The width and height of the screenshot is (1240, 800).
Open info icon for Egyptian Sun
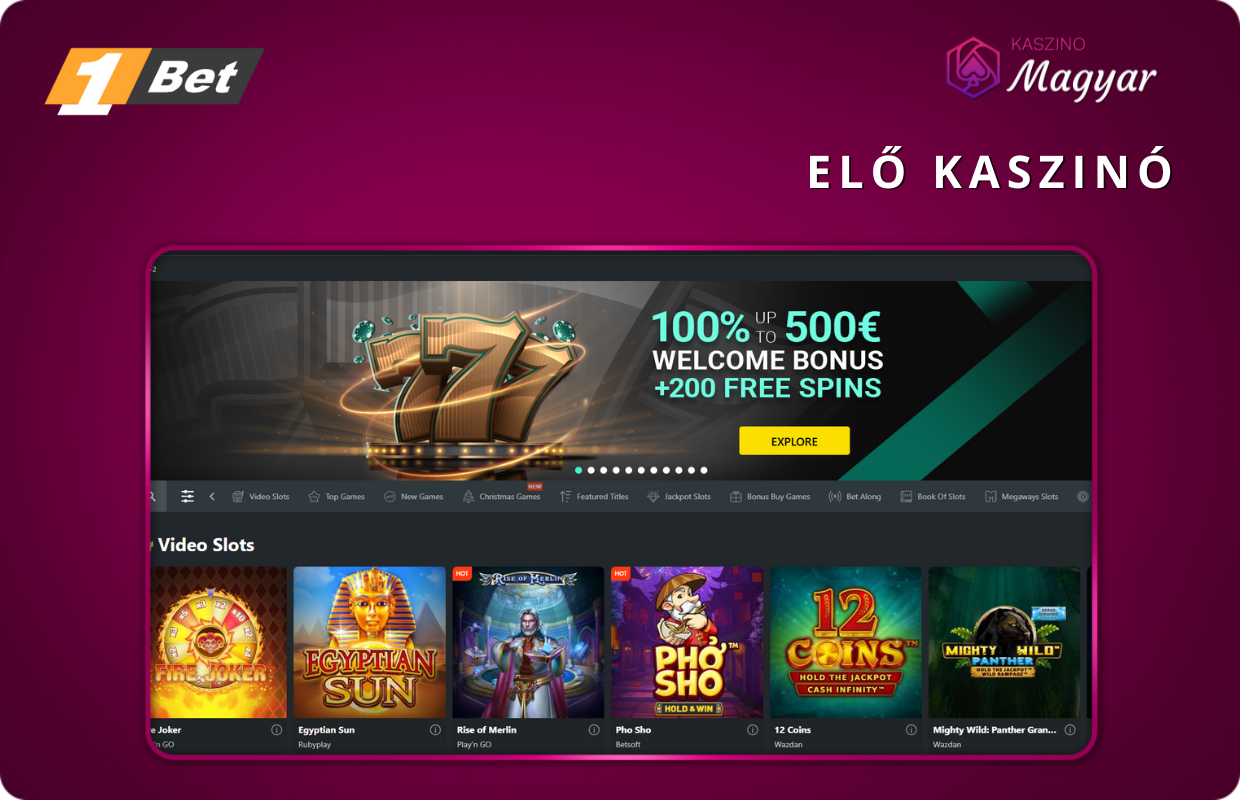click(435, 730)
